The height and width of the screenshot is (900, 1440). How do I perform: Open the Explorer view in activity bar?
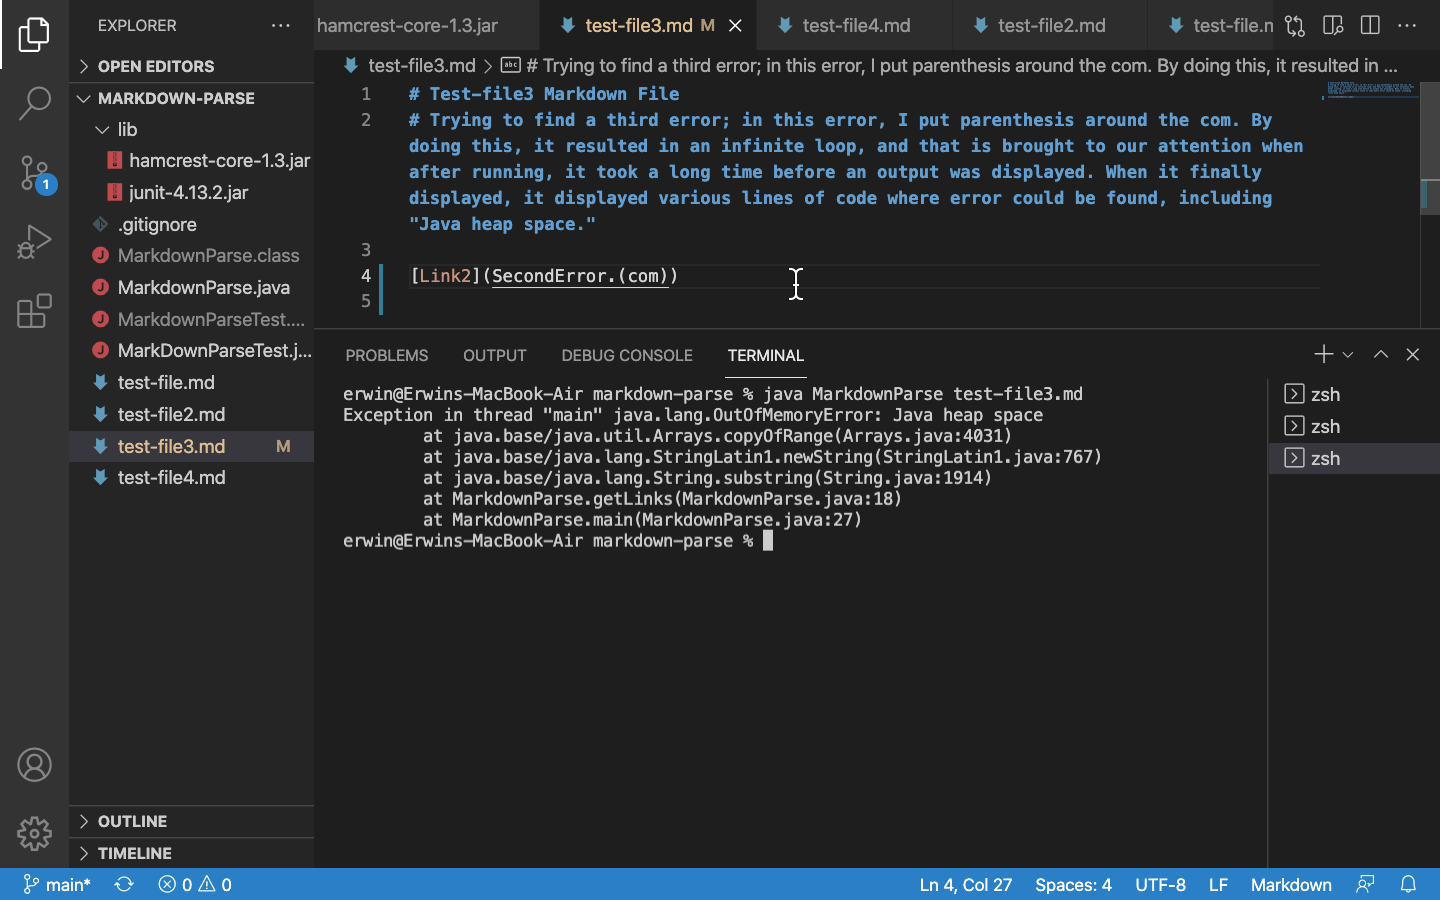coord(34,35)
